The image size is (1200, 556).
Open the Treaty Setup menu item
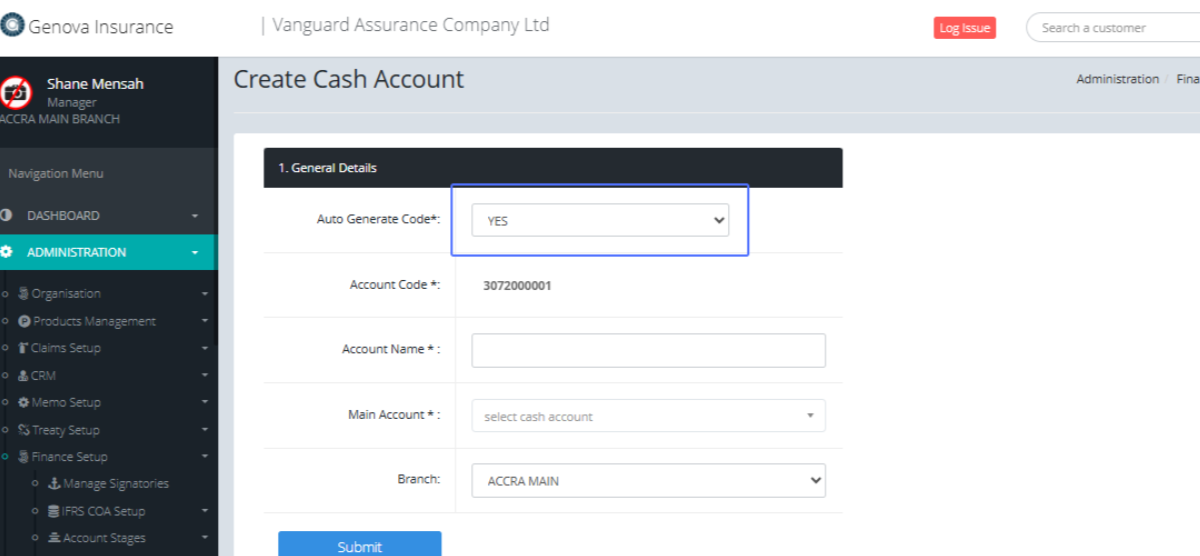point(66,430)
